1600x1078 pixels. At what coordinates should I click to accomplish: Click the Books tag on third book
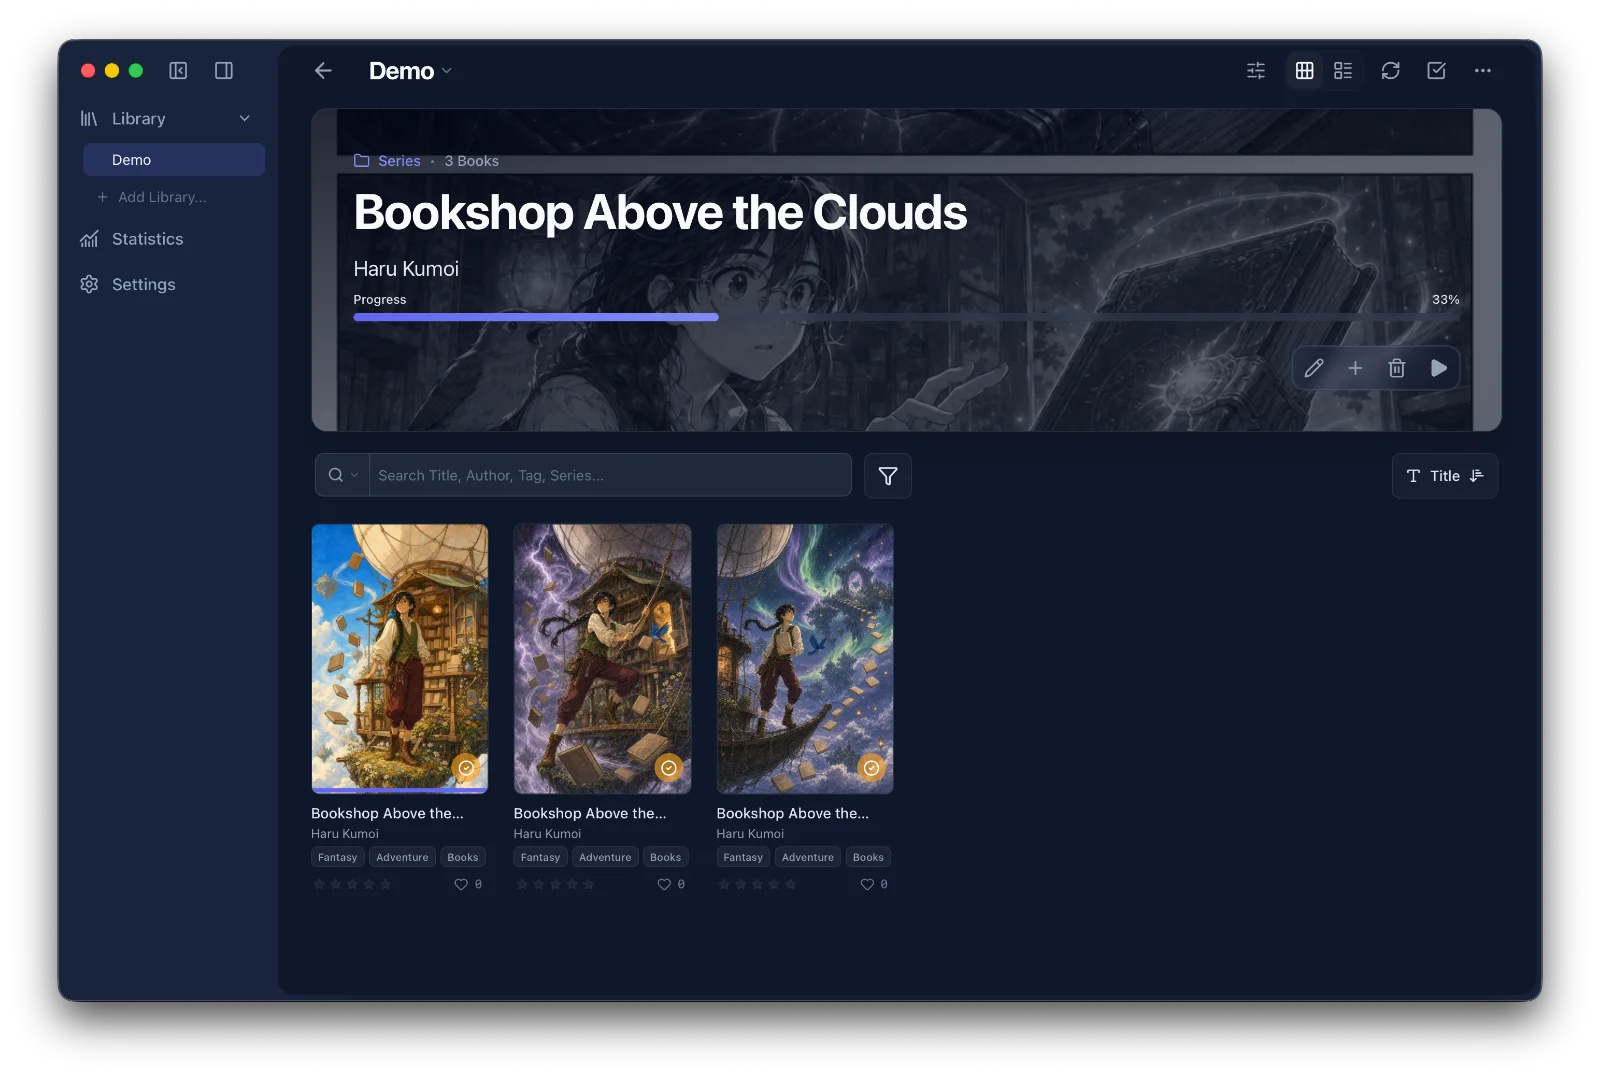(868, 857)
